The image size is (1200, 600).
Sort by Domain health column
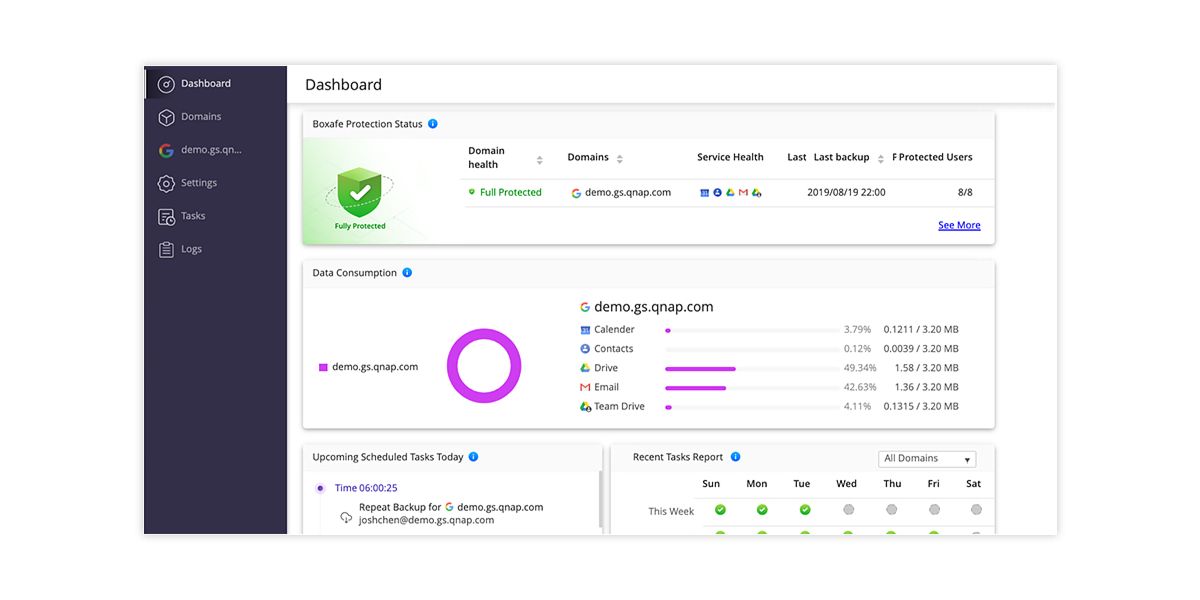click(x=540, y=159)
